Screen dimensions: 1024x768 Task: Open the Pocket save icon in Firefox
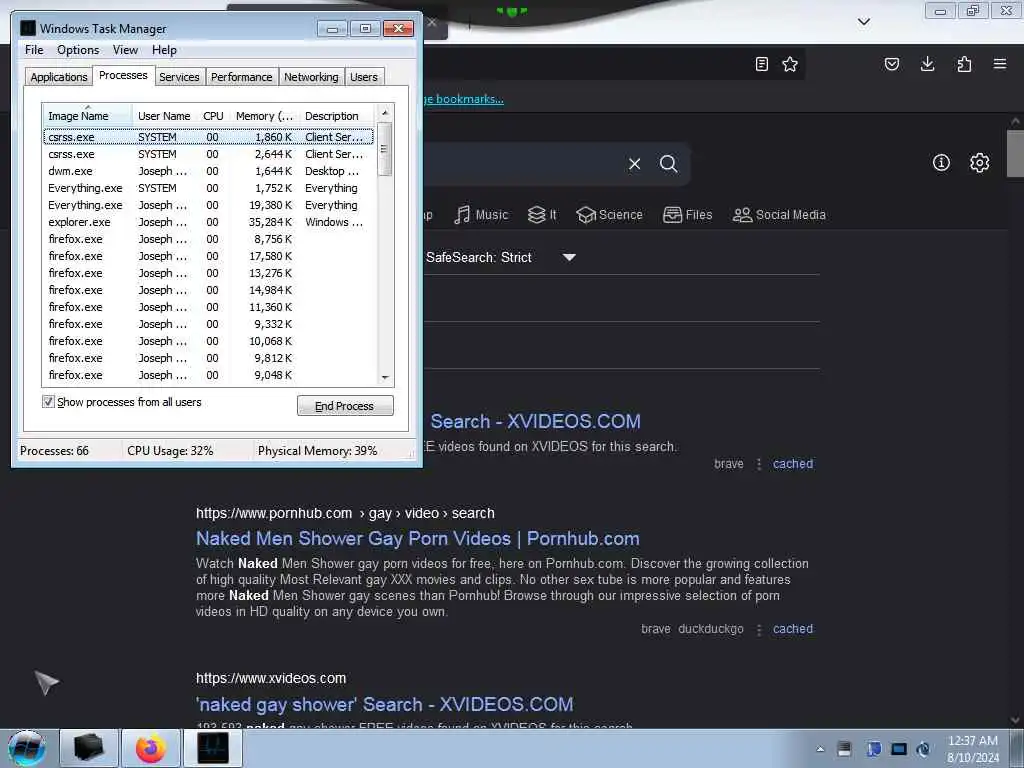(892, 64)
